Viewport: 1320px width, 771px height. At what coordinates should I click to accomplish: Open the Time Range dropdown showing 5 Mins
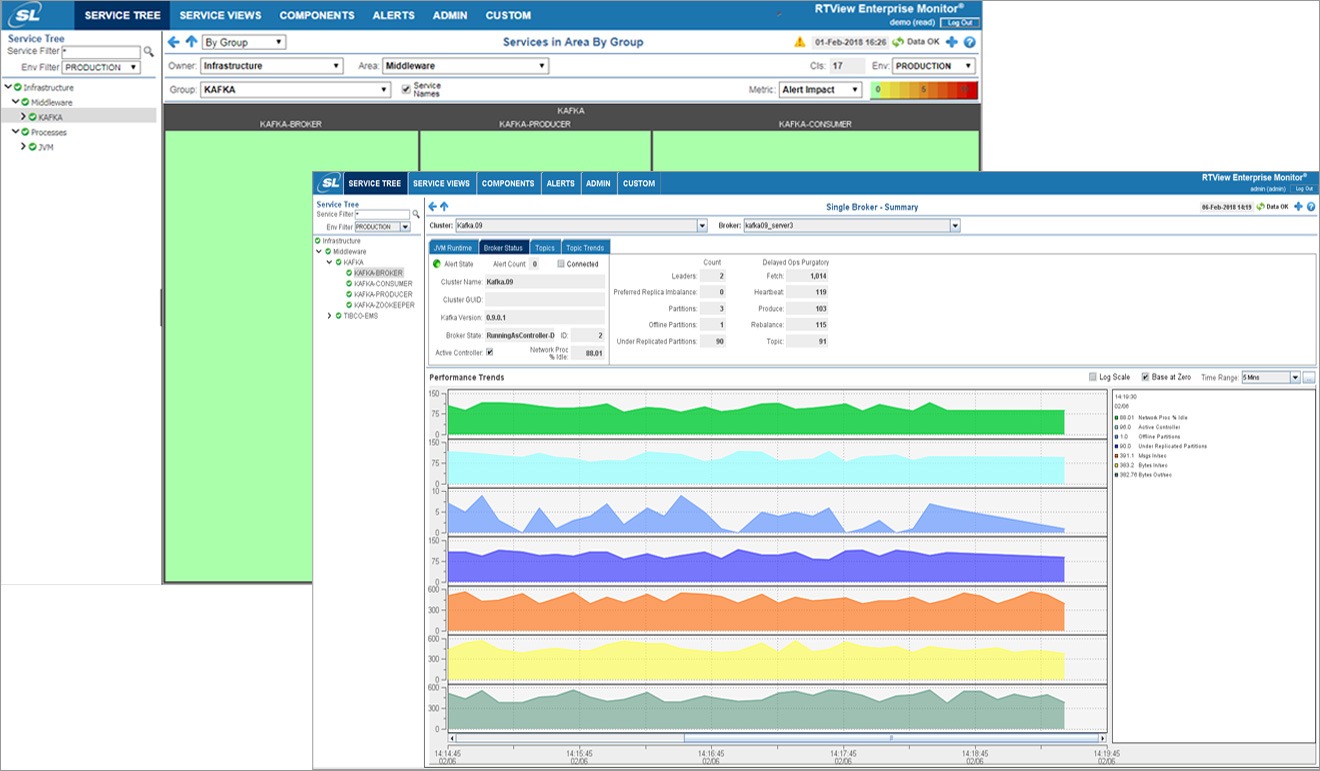point(1270,377)
